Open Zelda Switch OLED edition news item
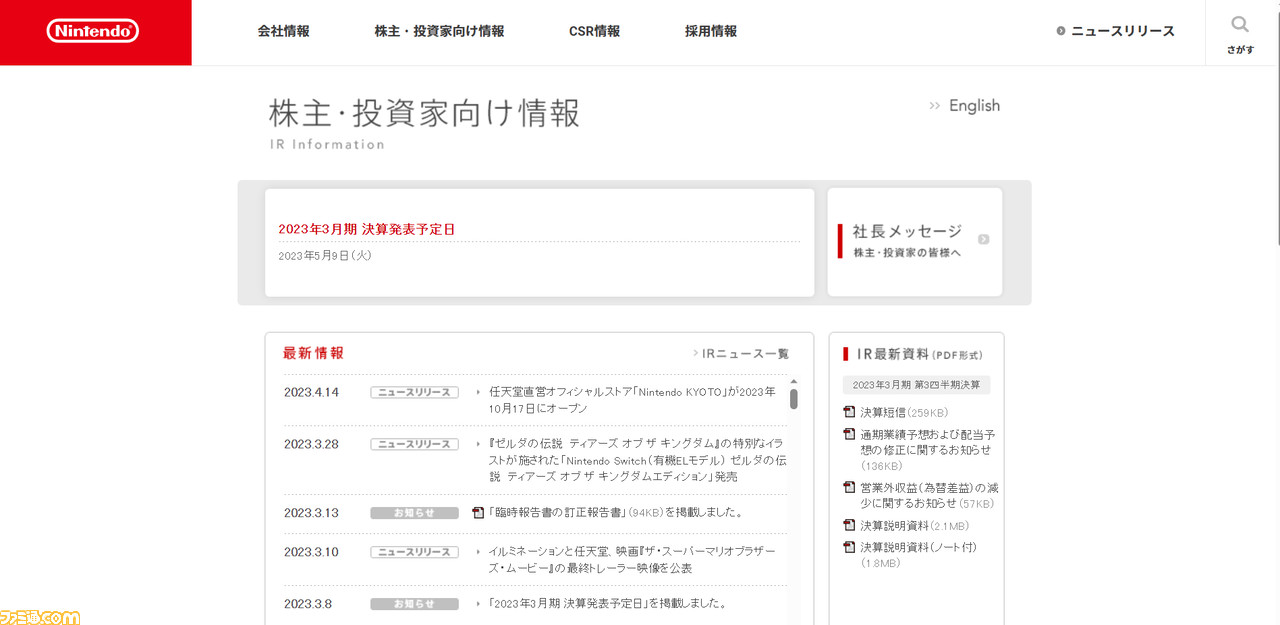This screenshot has width=1280, height=625. (637, 460)
